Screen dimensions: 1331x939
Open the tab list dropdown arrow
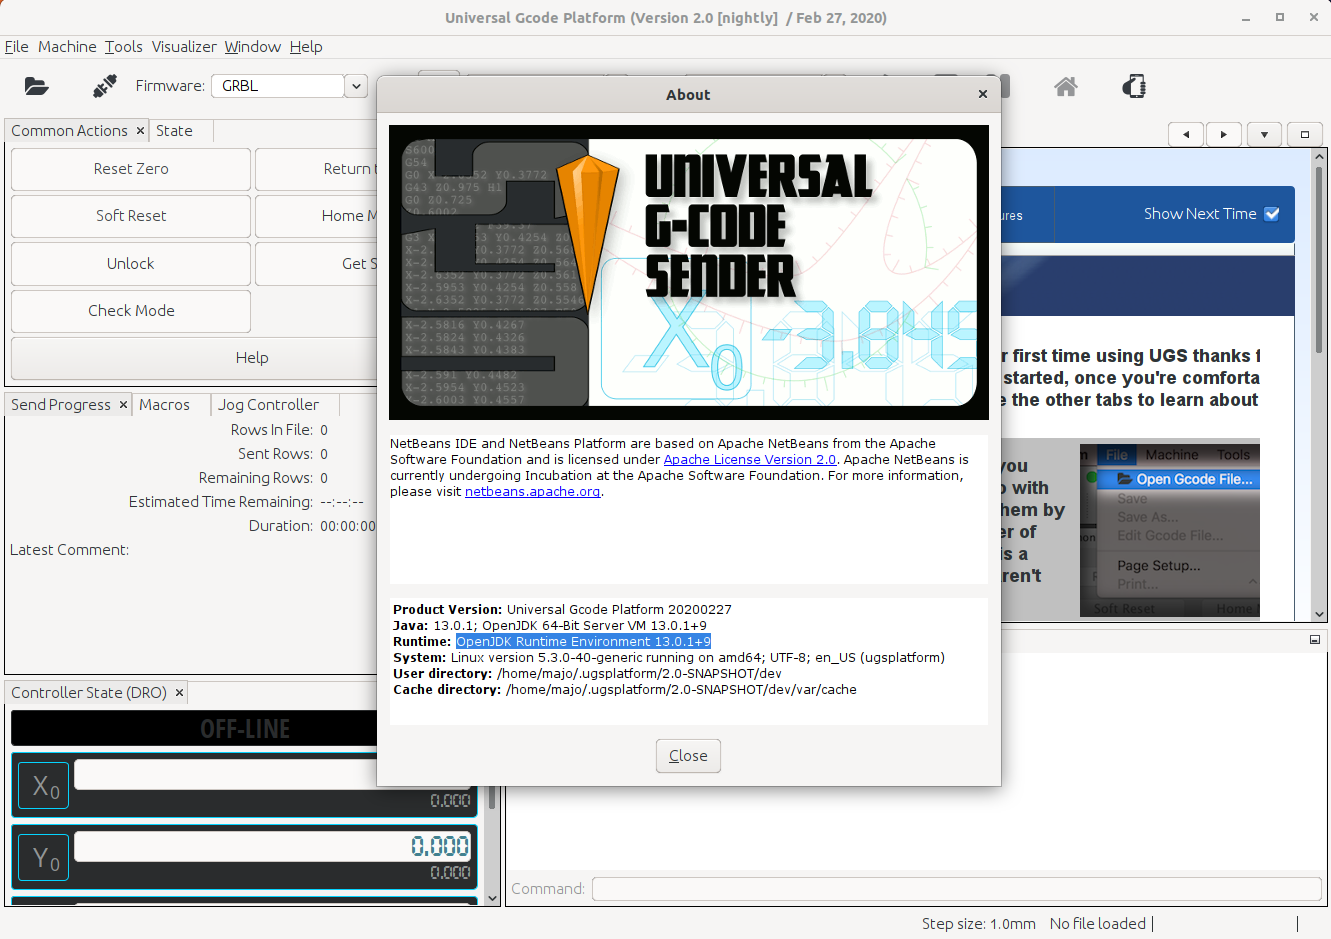coord(1263,134)
